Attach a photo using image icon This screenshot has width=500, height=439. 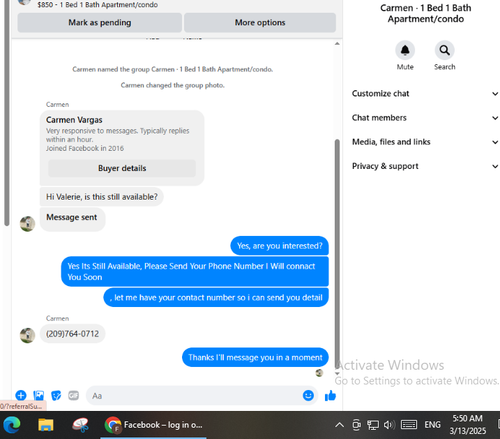[x=39, y=395]
